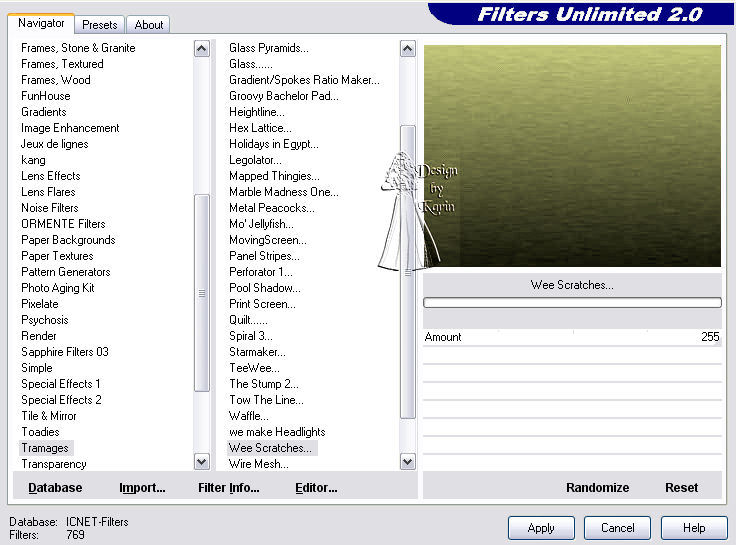Choose Paper Textures category
This screenshot has height=545, width=736.
(57, 256)
